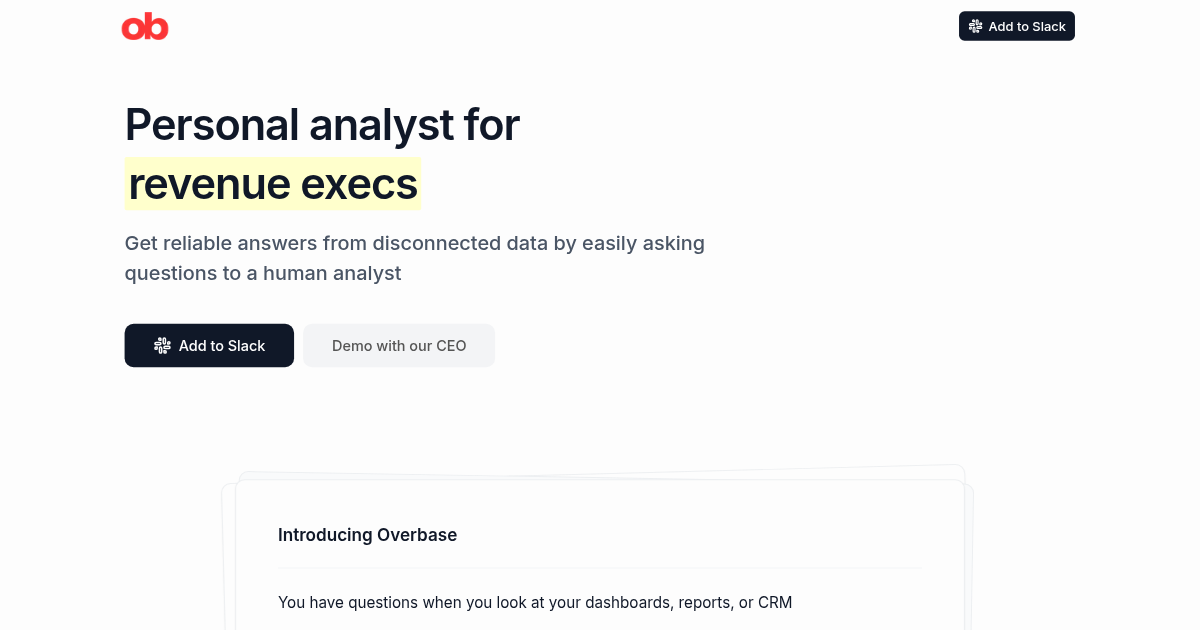Click "Add to Slack" in the top navigation bar
This screenshot has width=1200, height=630.
(1017, 26)
